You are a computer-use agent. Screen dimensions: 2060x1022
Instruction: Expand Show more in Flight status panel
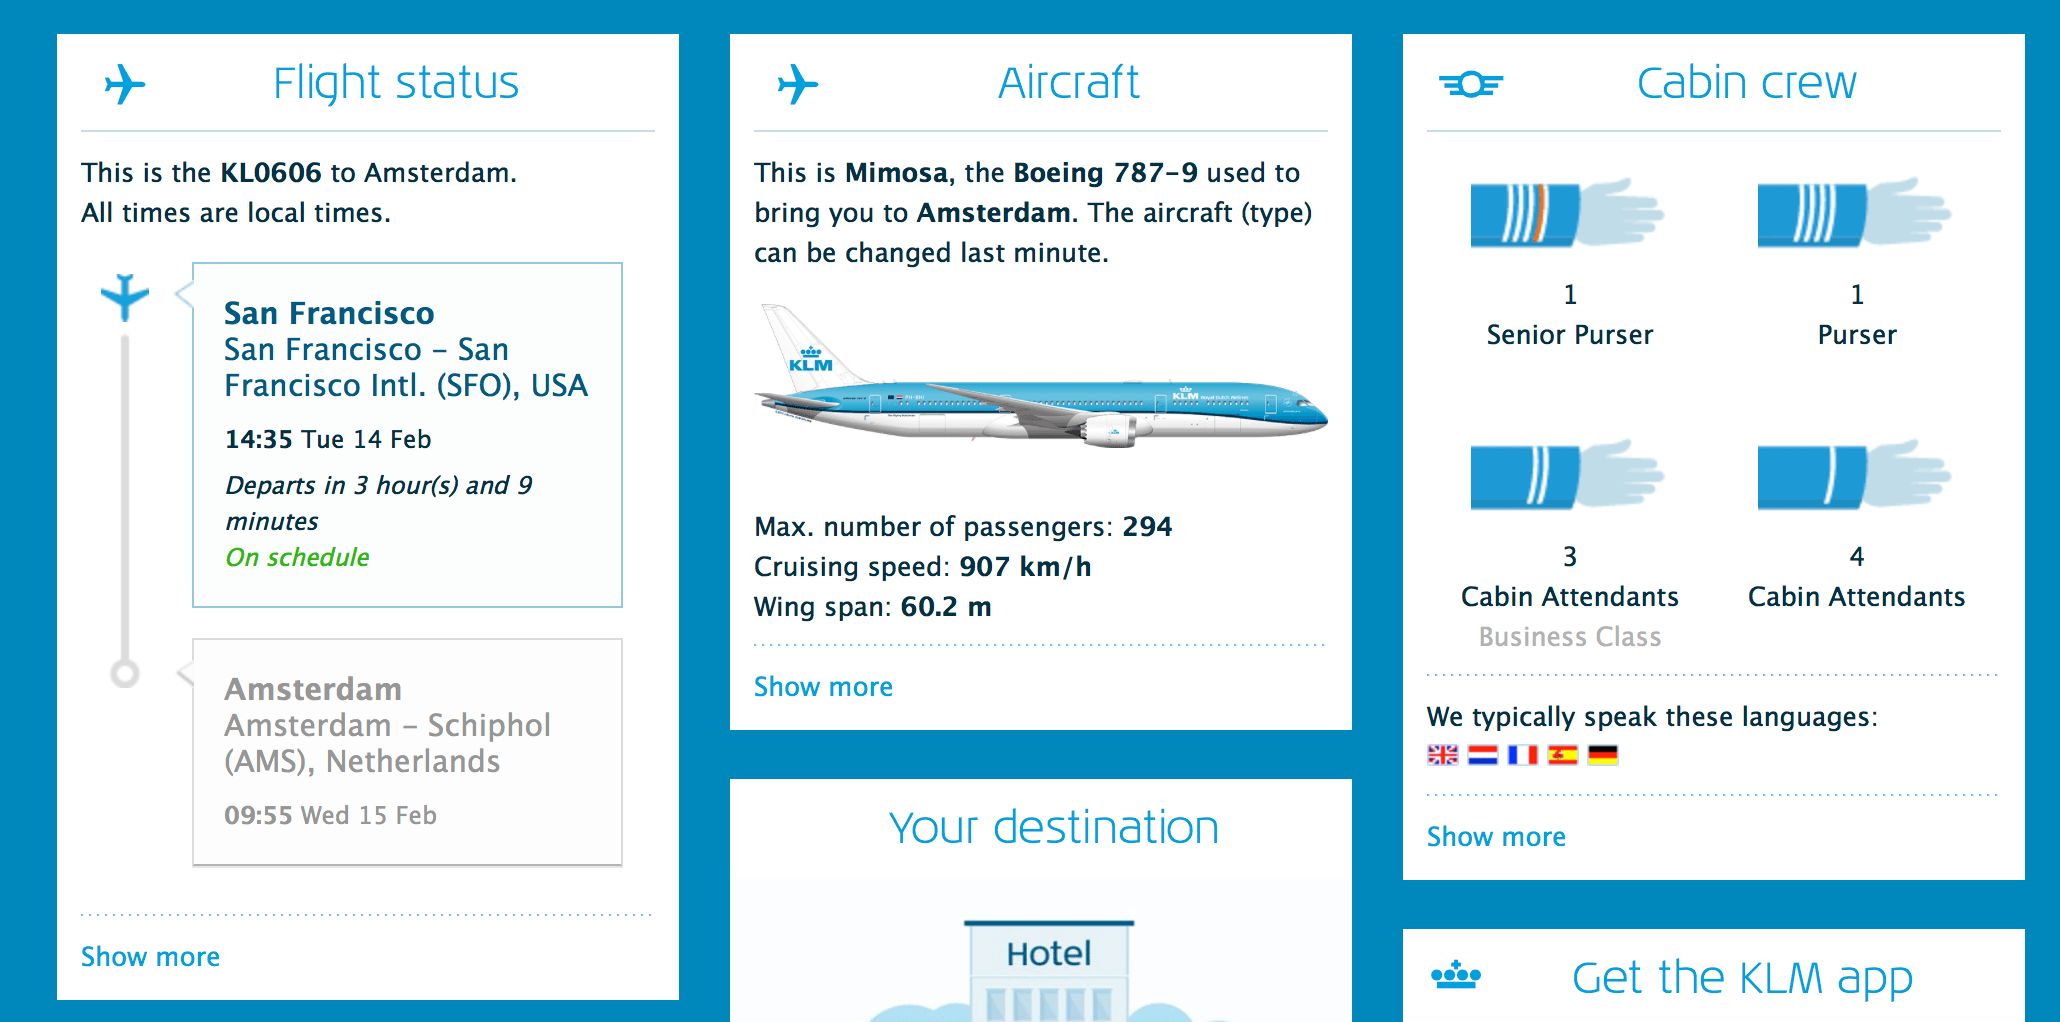click(x=149, y=957)
